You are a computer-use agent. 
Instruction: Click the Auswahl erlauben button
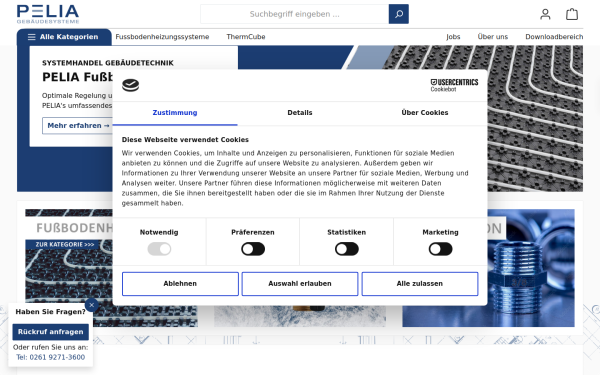tap(300, 284)
